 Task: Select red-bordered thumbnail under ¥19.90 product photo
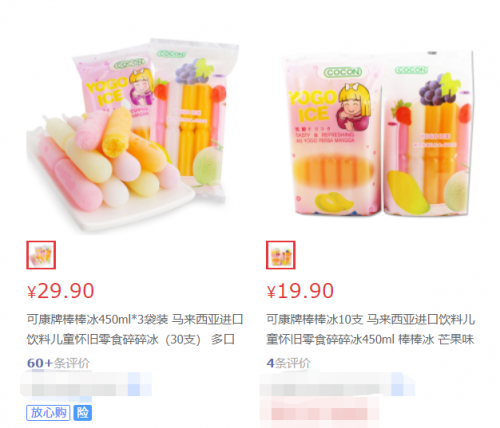point(281,255)
